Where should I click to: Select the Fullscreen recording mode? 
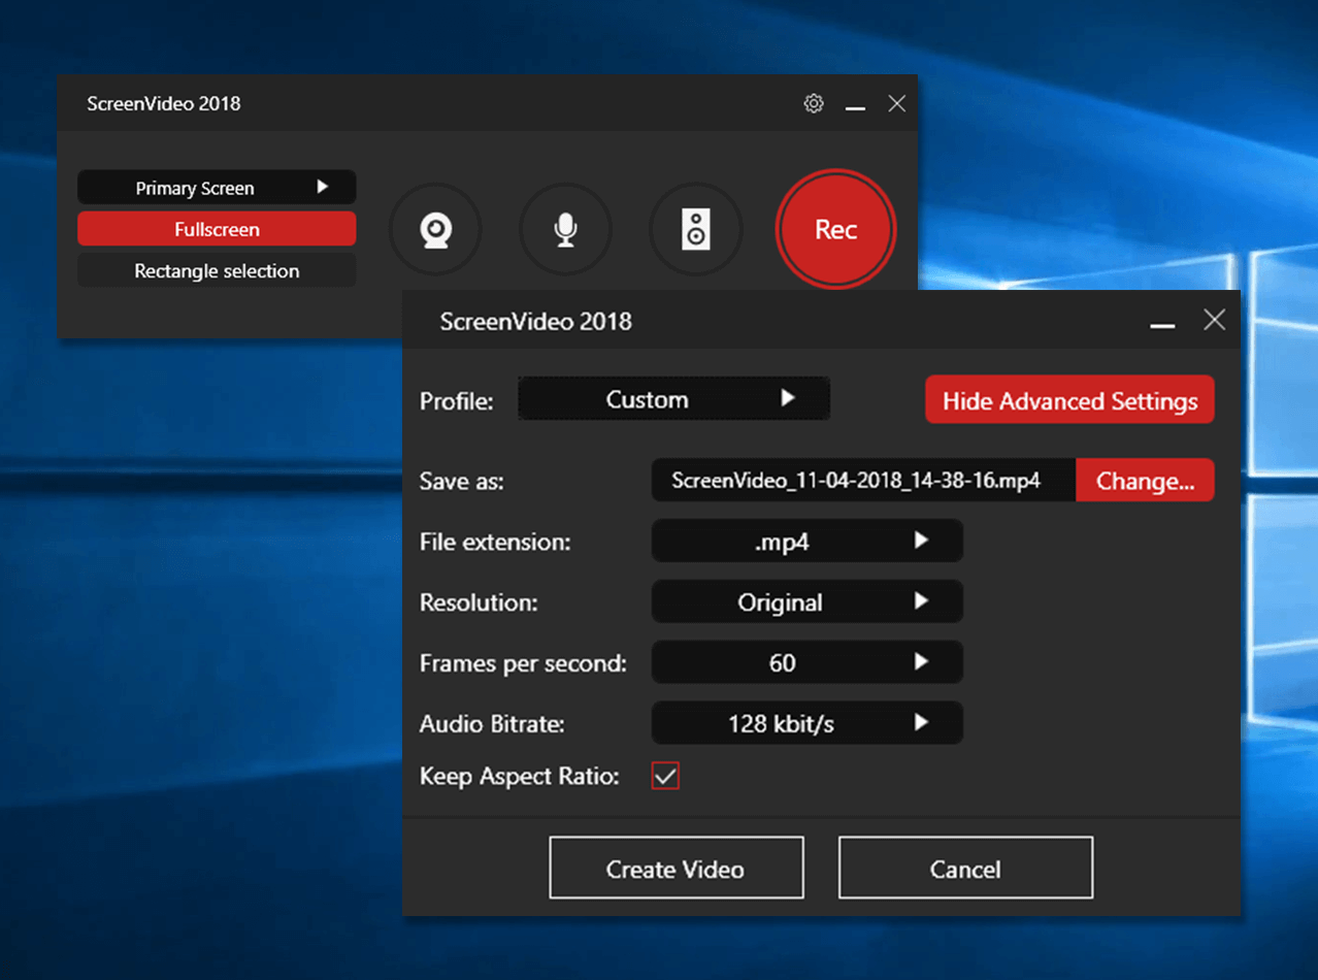(x=216, y=228)
